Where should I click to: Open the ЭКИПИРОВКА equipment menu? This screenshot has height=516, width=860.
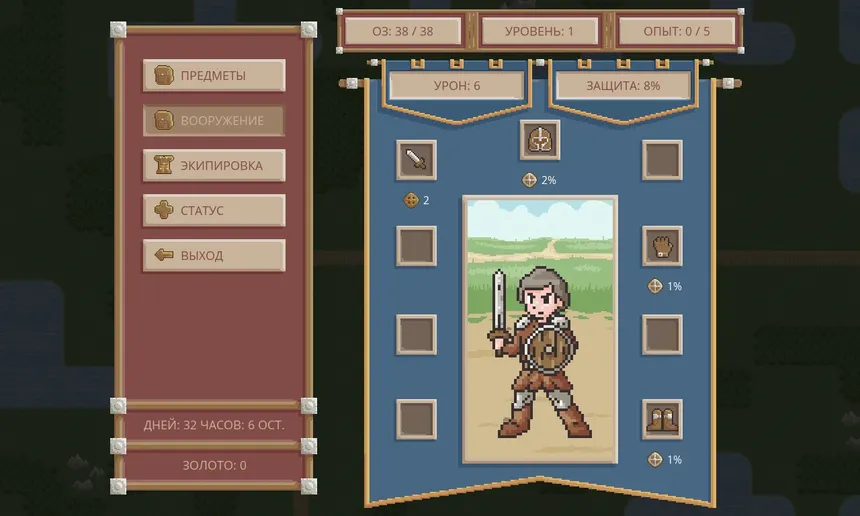tap(214, 165)
